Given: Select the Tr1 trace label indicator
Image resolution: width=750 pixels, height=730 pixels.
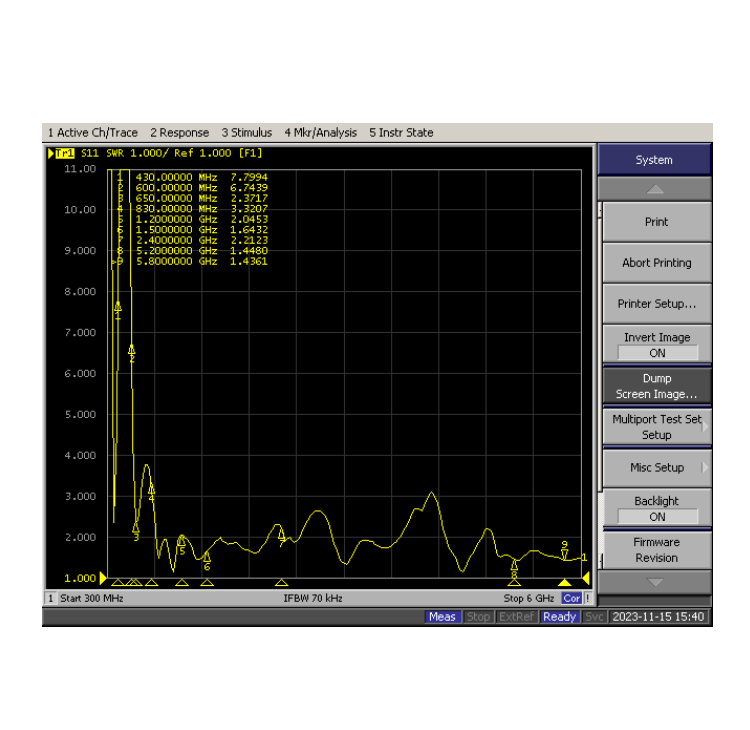Looking at the screenshot, I should point(61,153).
